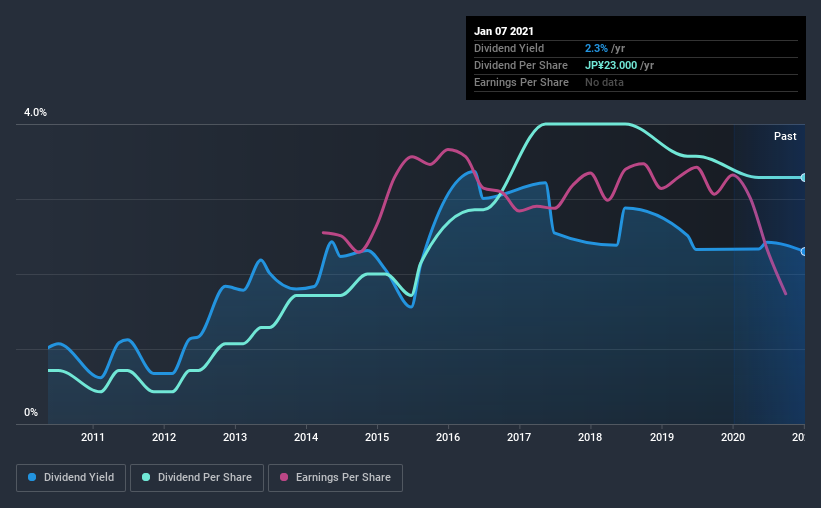Toggle the Dividend Per Share legend button
The width and height of the screenshot is (821, 508).
point(197,478)
